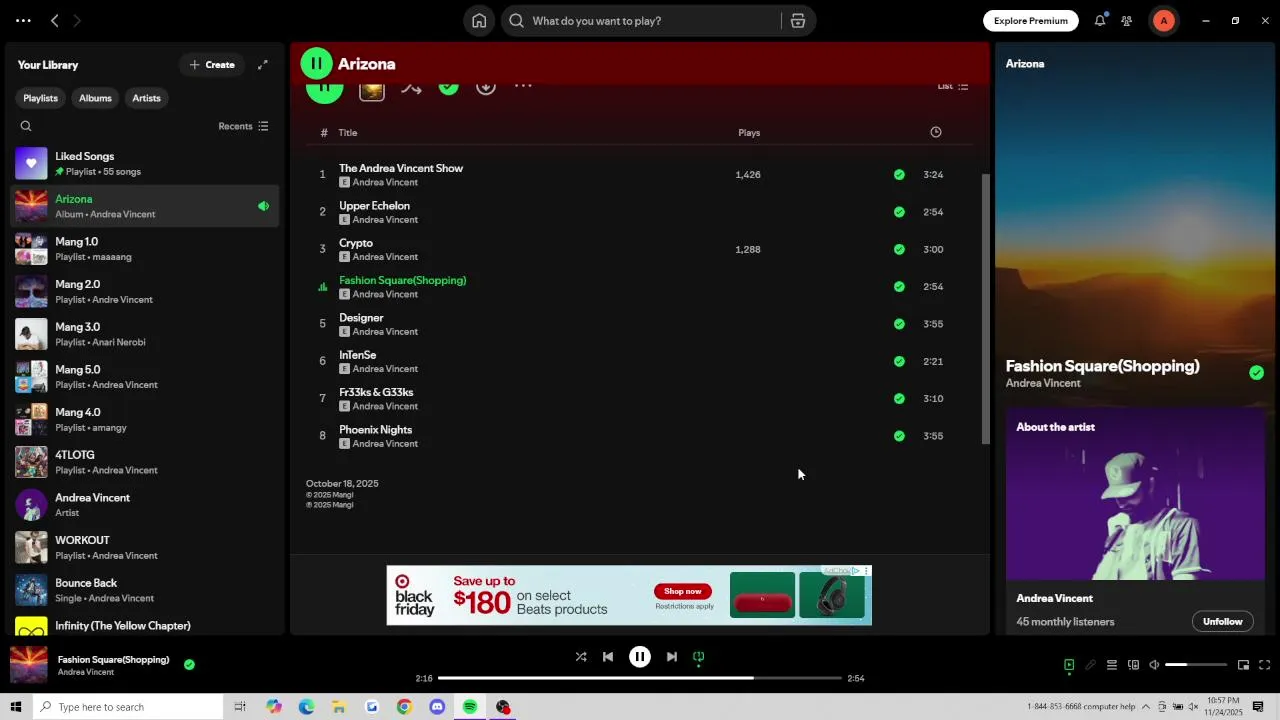The height and width of the screenshot is (720, 1280).
Task: Open the Browse icon in search bar
Action: pos(798,21)
